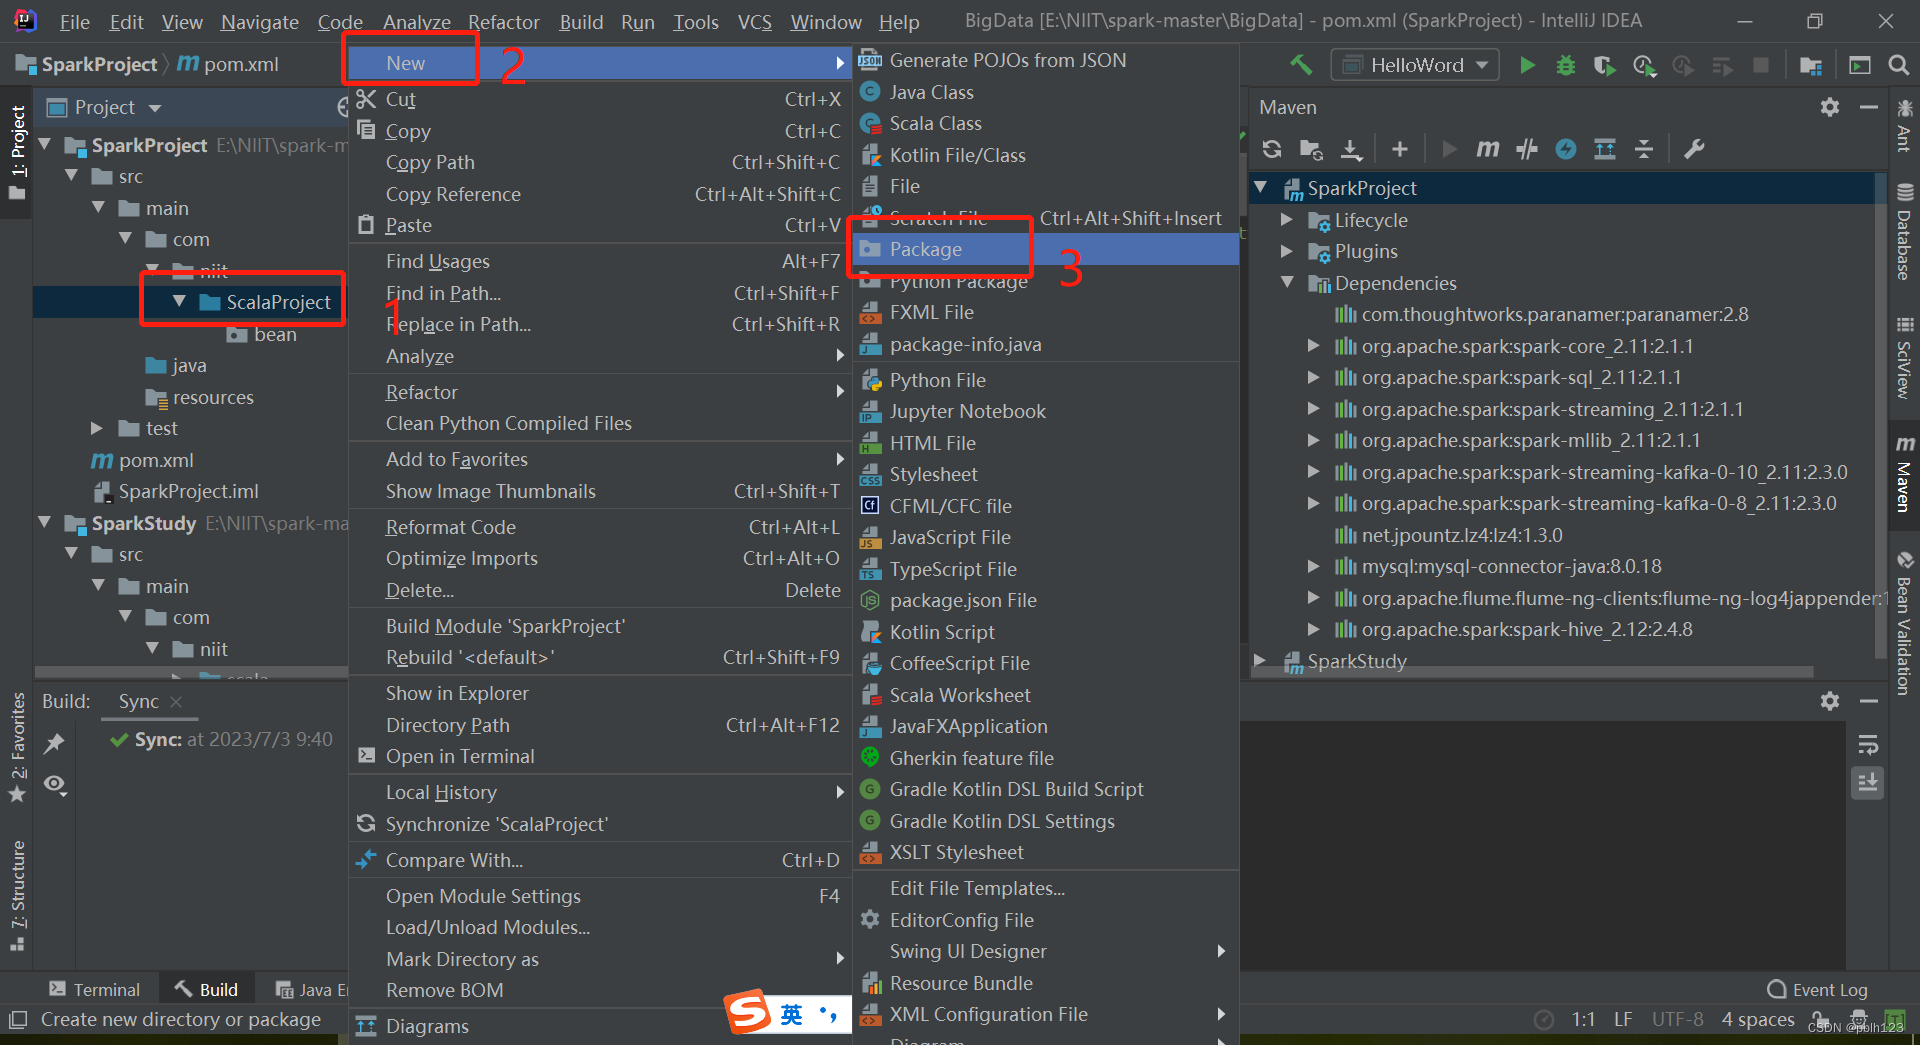Viewport: 1920px width, 1045px height.
Task: Collapse the ScalaProject folder
Action: coord(179,301)
